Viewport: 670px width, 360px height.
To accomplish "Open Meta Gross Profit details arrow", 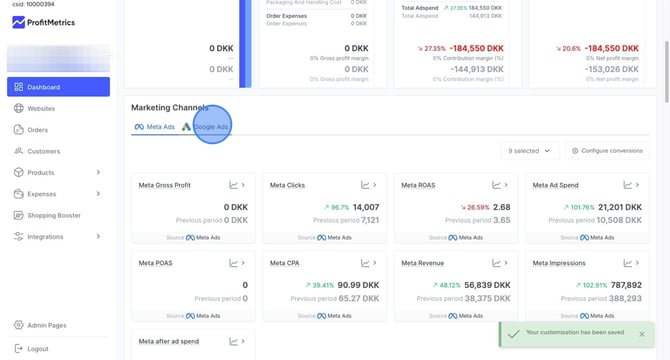I will click(243, 185).
